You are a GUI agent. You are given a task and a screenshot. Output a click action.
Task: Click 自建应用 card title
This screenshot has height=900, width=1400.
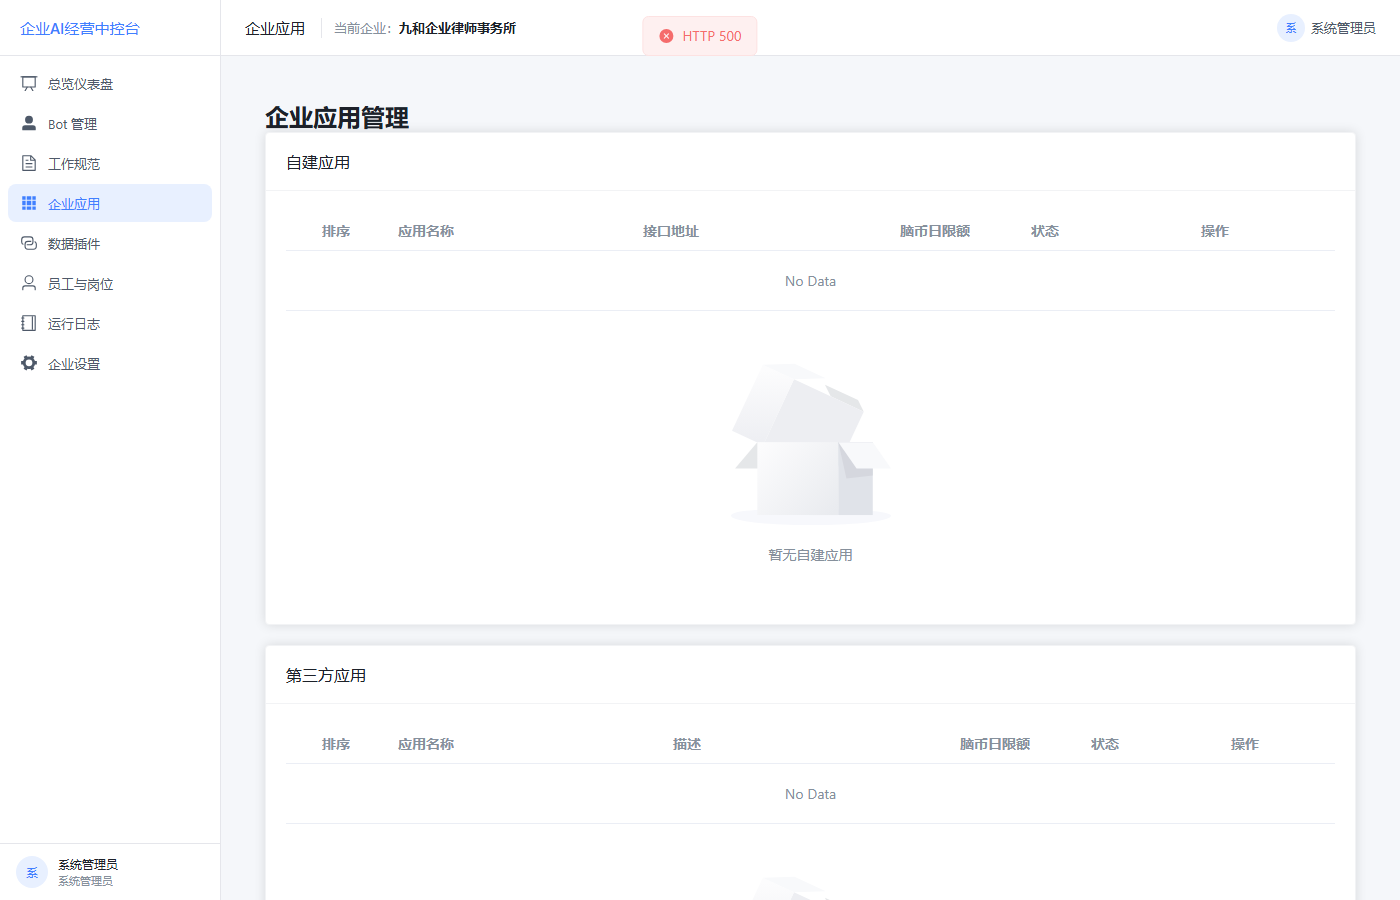tap(318, 162)
